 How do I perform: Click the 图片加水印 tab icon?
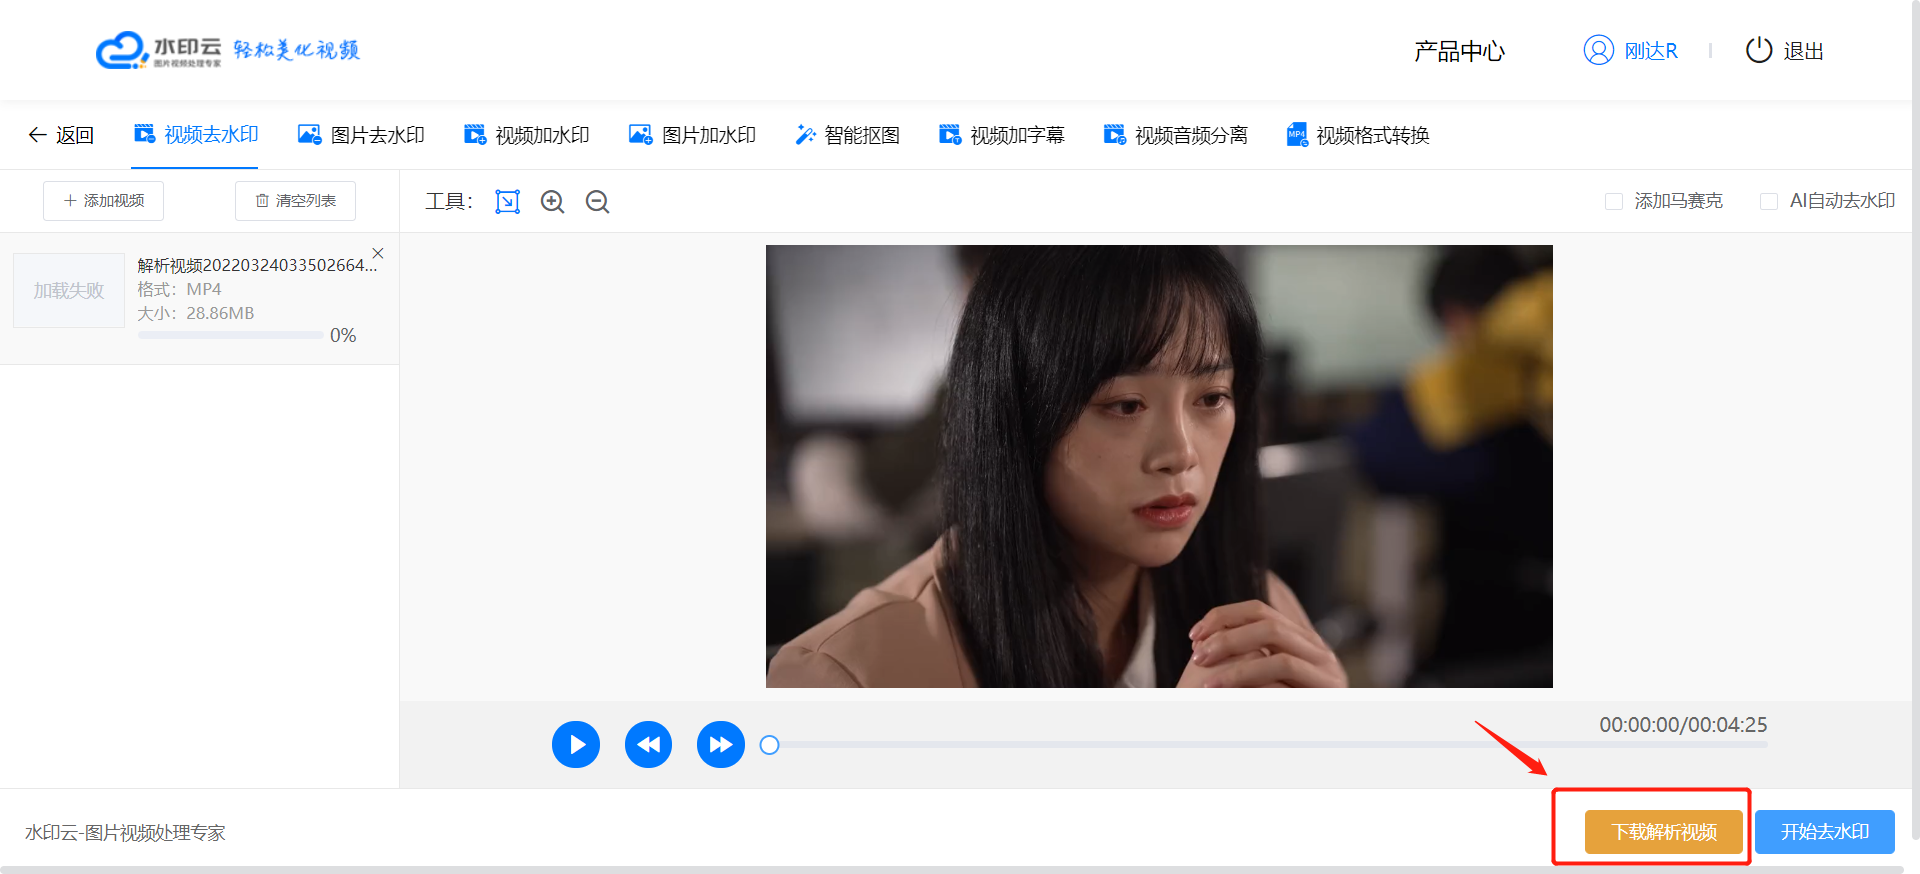(640, 134)
